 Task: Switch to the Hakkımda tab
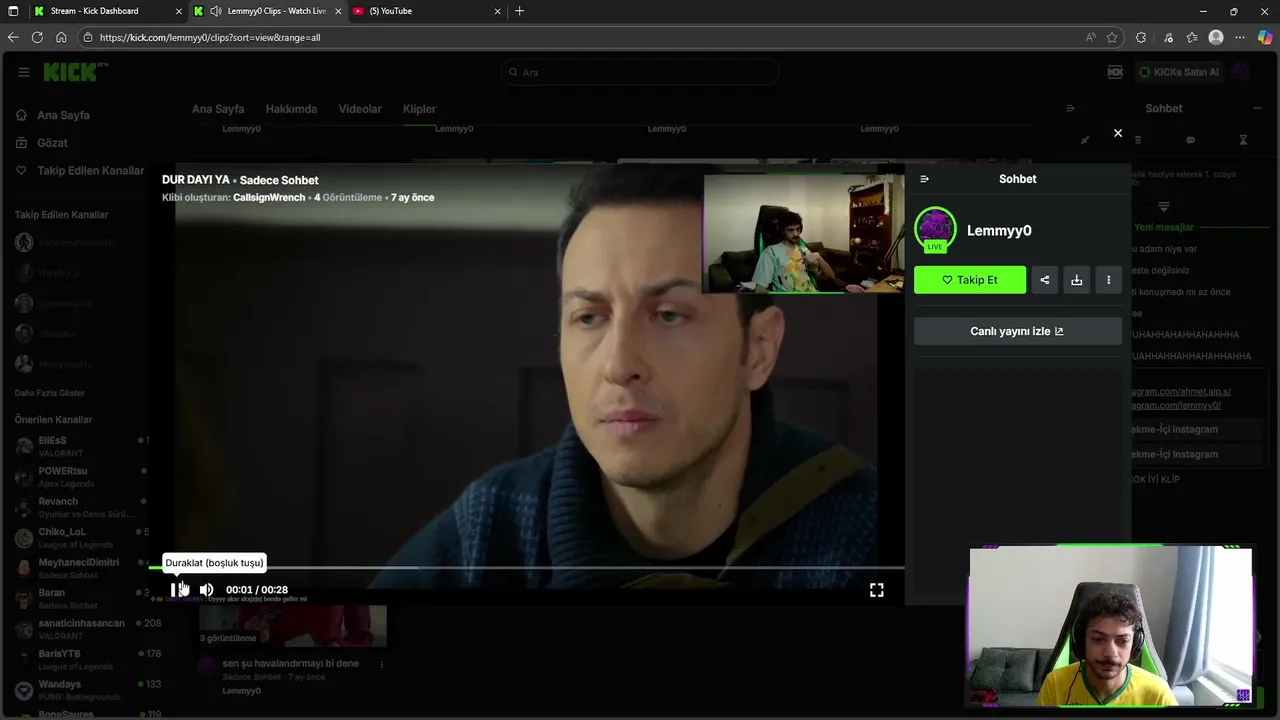(291, 109)
